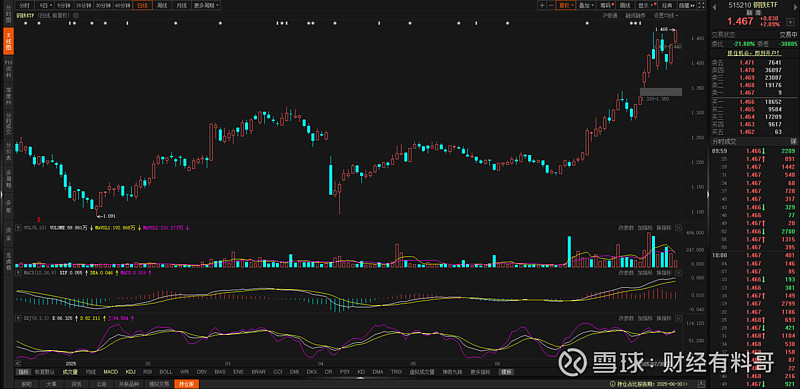
Task: Click 抓住机会 open account link
Action: pyautogui.click(x=755, y=53)
